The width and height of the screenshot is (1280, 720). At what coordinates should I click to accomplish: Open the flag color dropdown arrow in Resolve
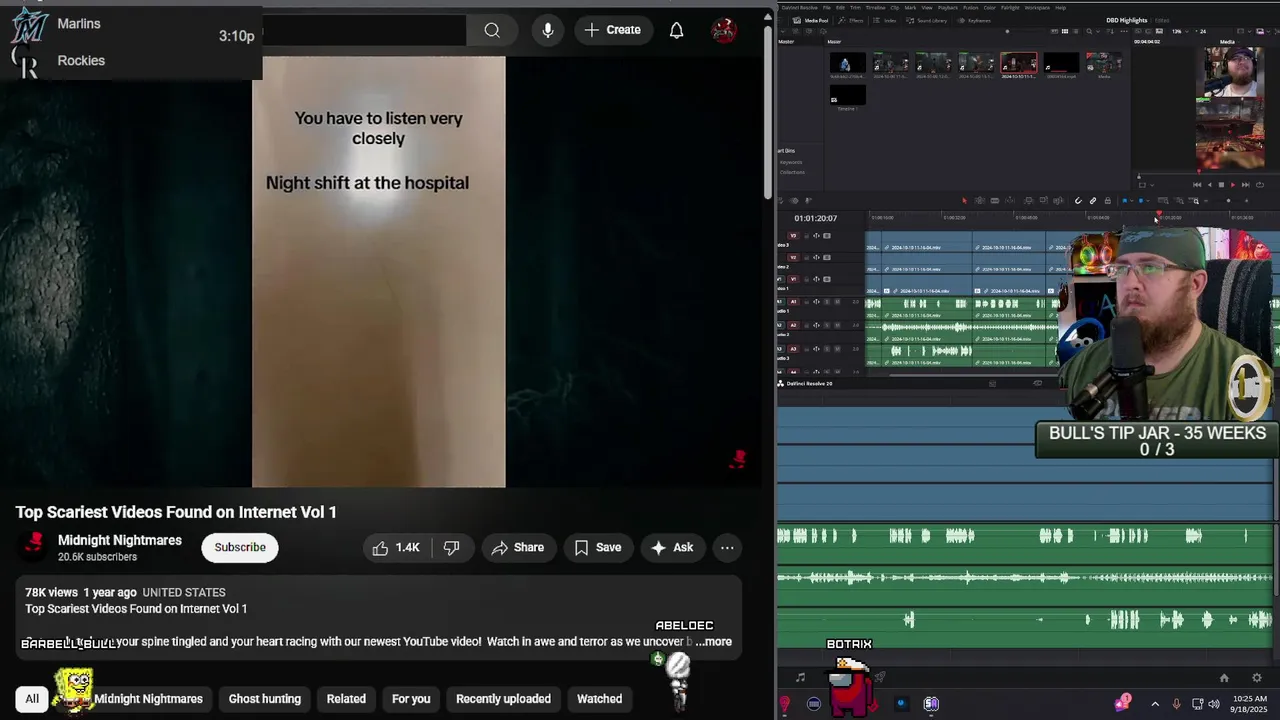click(1131, 200)
